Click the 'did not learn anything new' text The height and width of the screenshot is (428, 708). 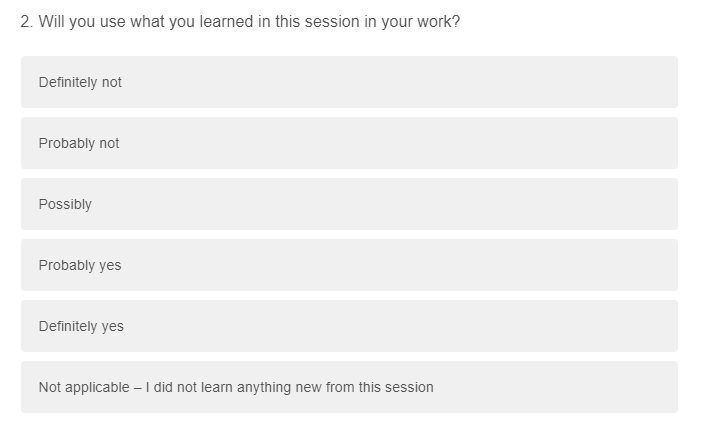290,387
